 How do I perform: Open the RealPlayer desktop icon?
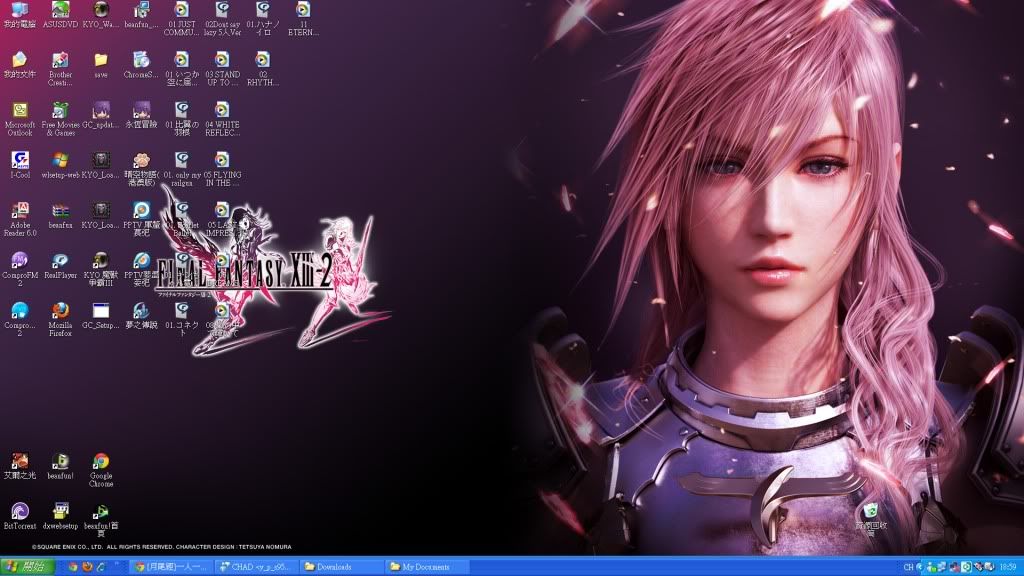[x=60, y=261]
